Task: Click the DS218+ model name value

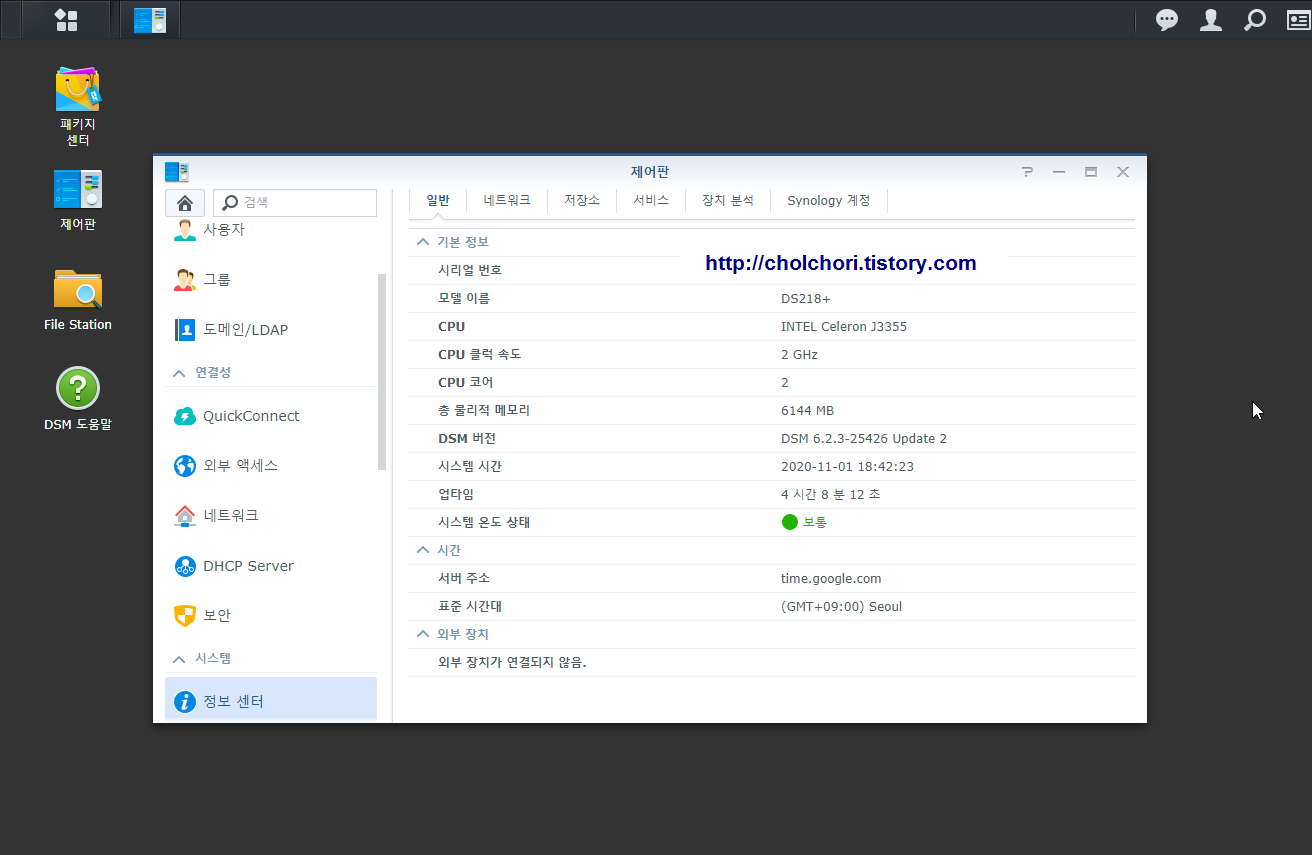Action: tap(806, 299)
